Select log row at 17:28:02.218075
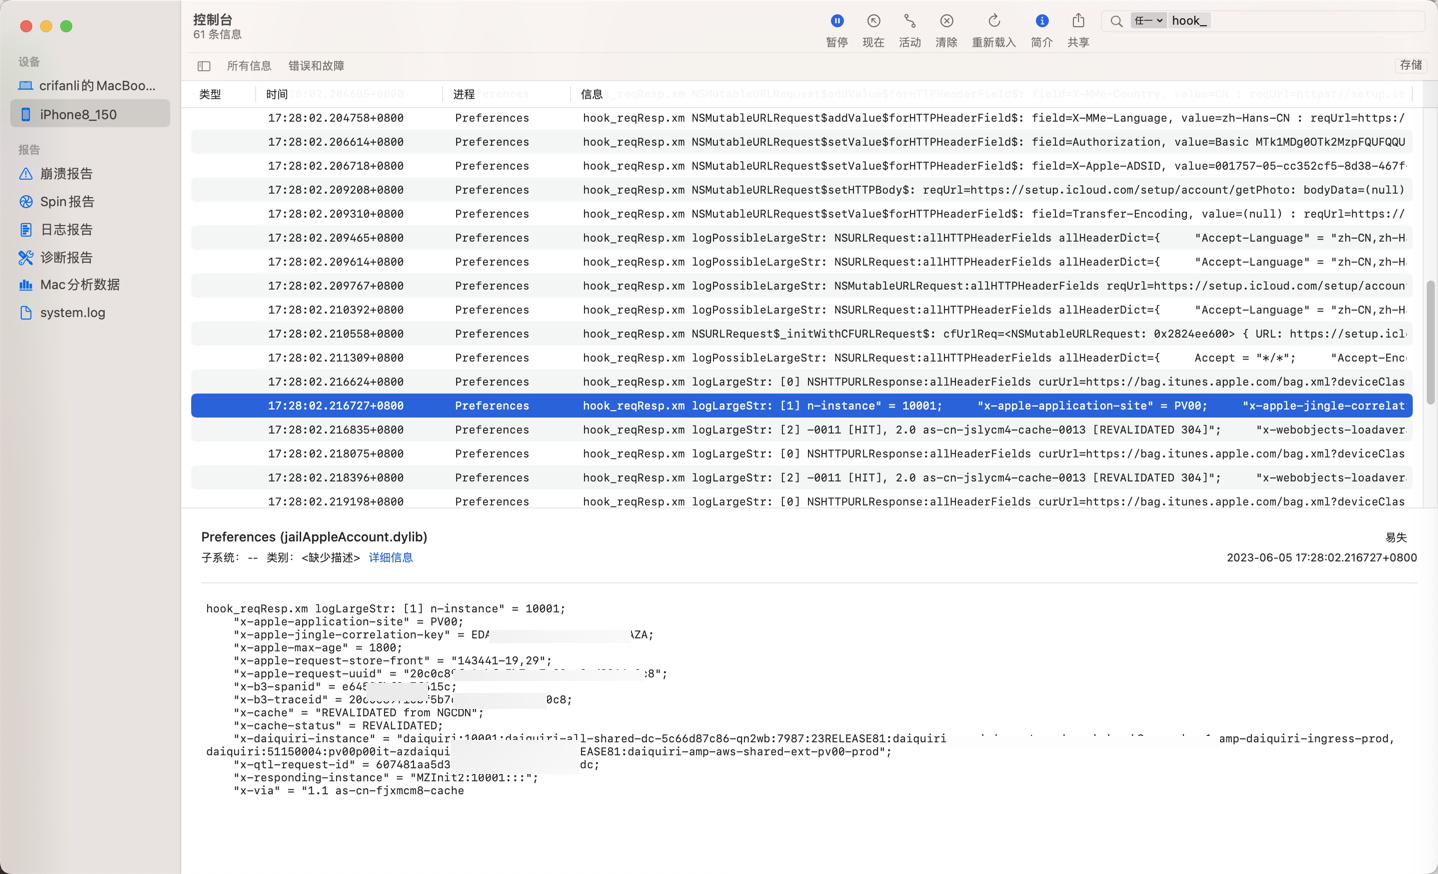The image size is (1438, 874). 801,454
